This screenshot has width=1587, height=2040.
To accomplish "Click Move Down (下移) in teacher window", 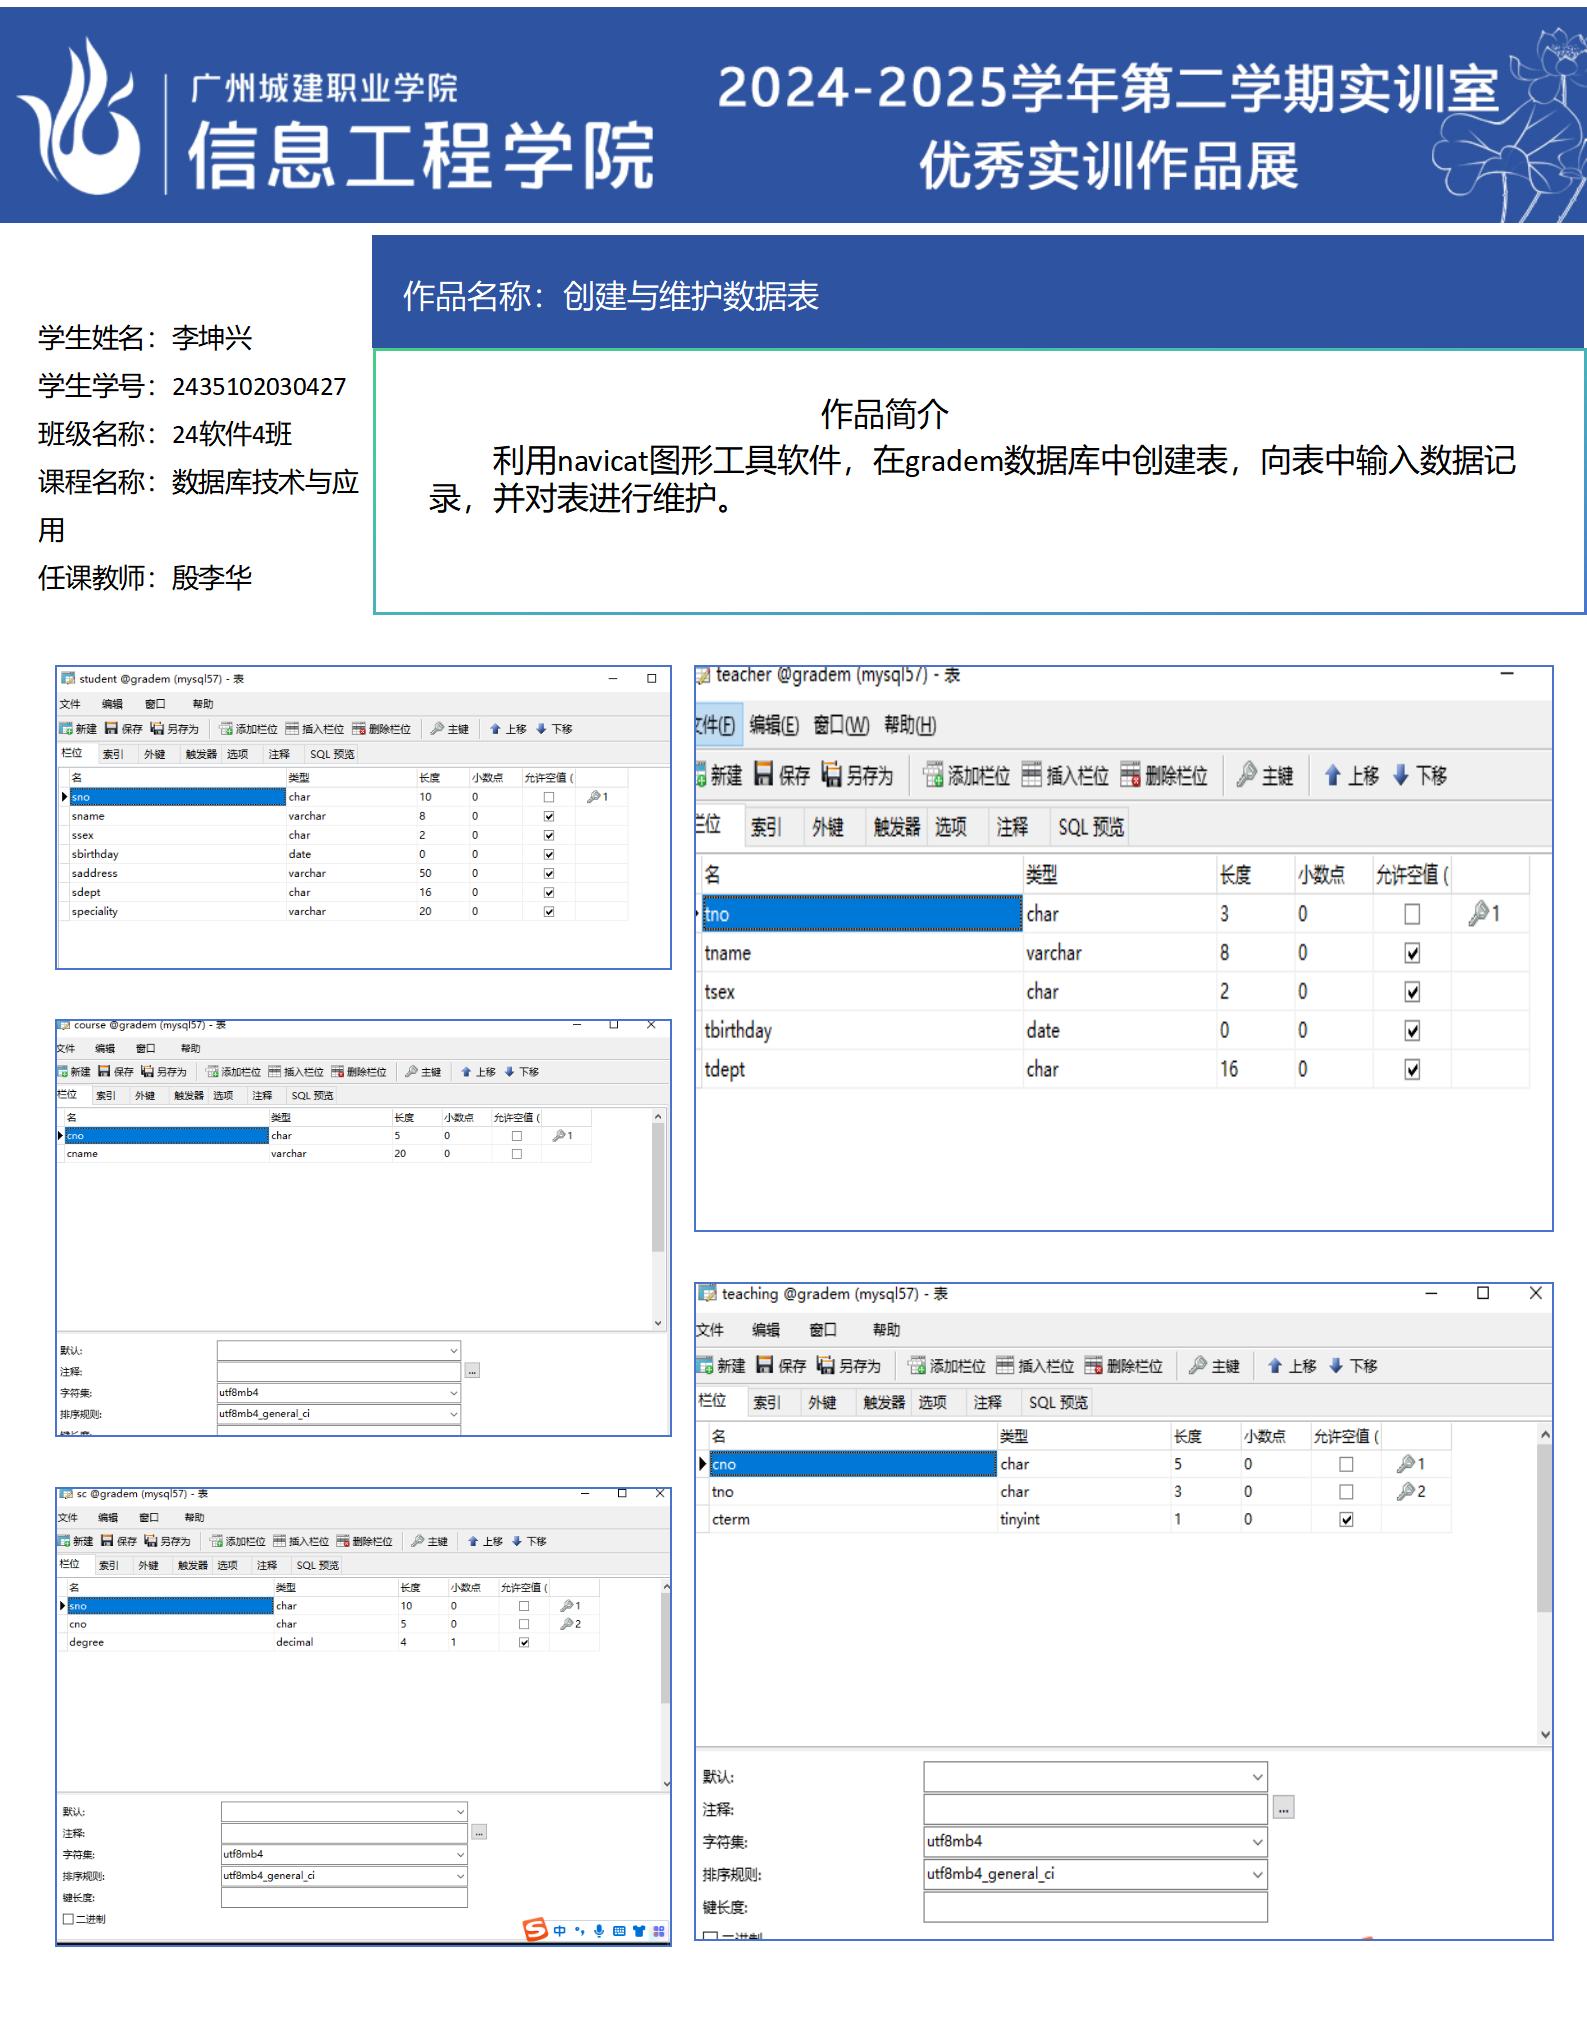I will pos(1420,775).
